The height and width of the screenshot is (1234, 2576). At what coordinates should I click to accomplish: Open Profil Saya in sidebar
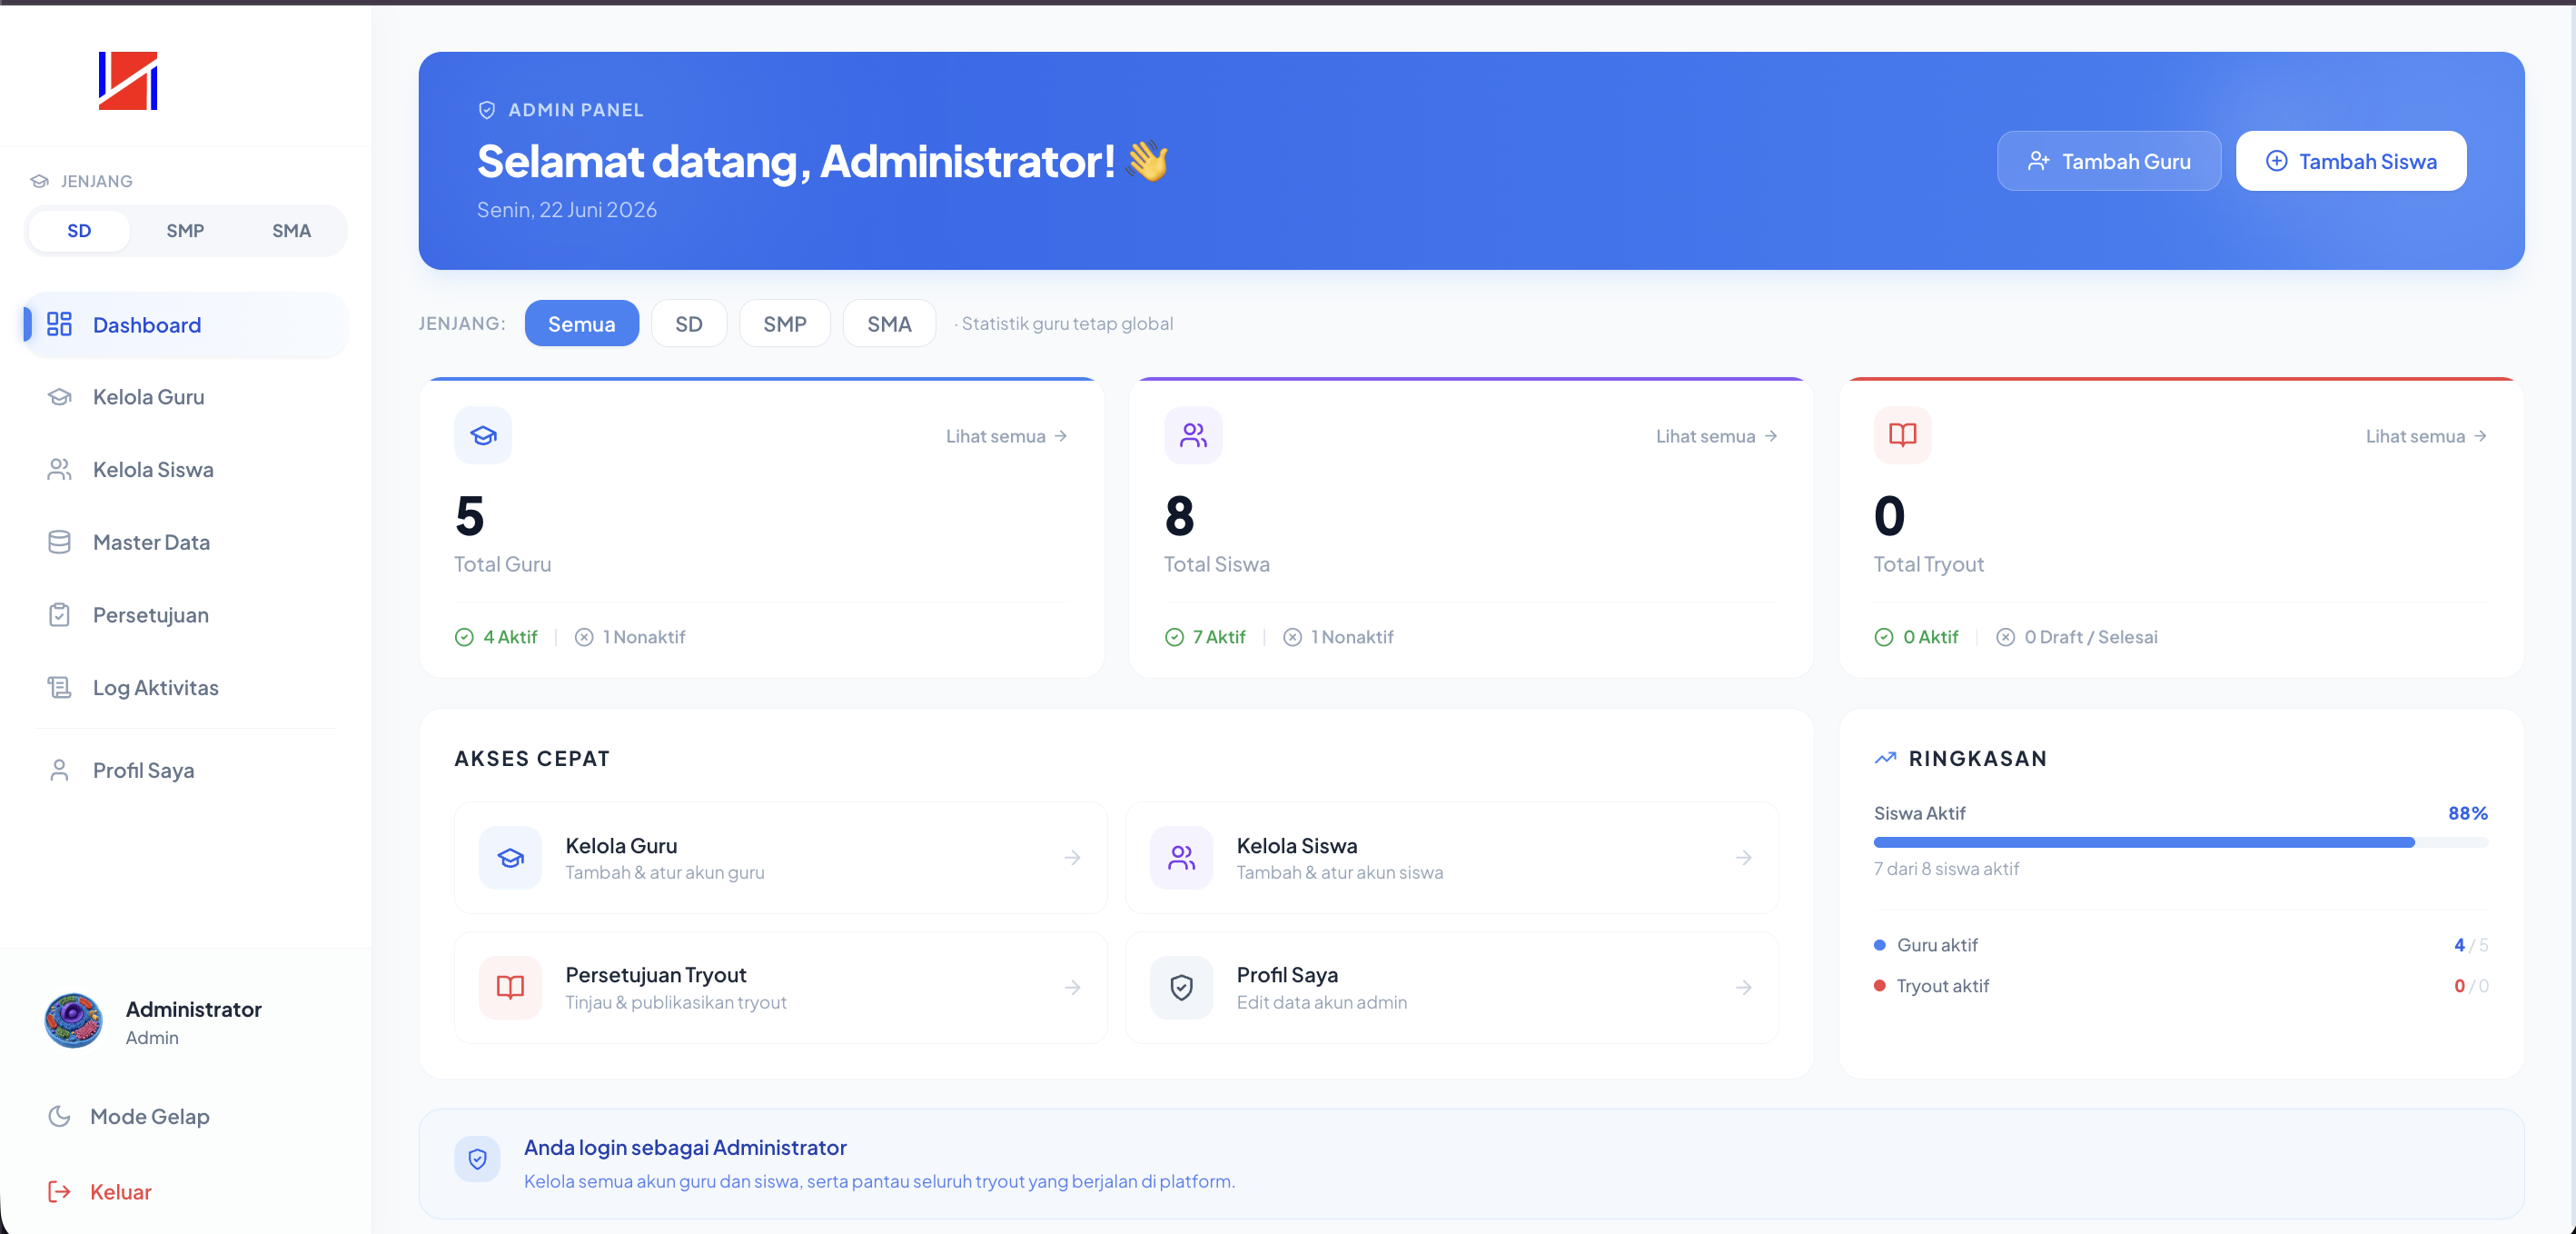[x=186, y=770]
